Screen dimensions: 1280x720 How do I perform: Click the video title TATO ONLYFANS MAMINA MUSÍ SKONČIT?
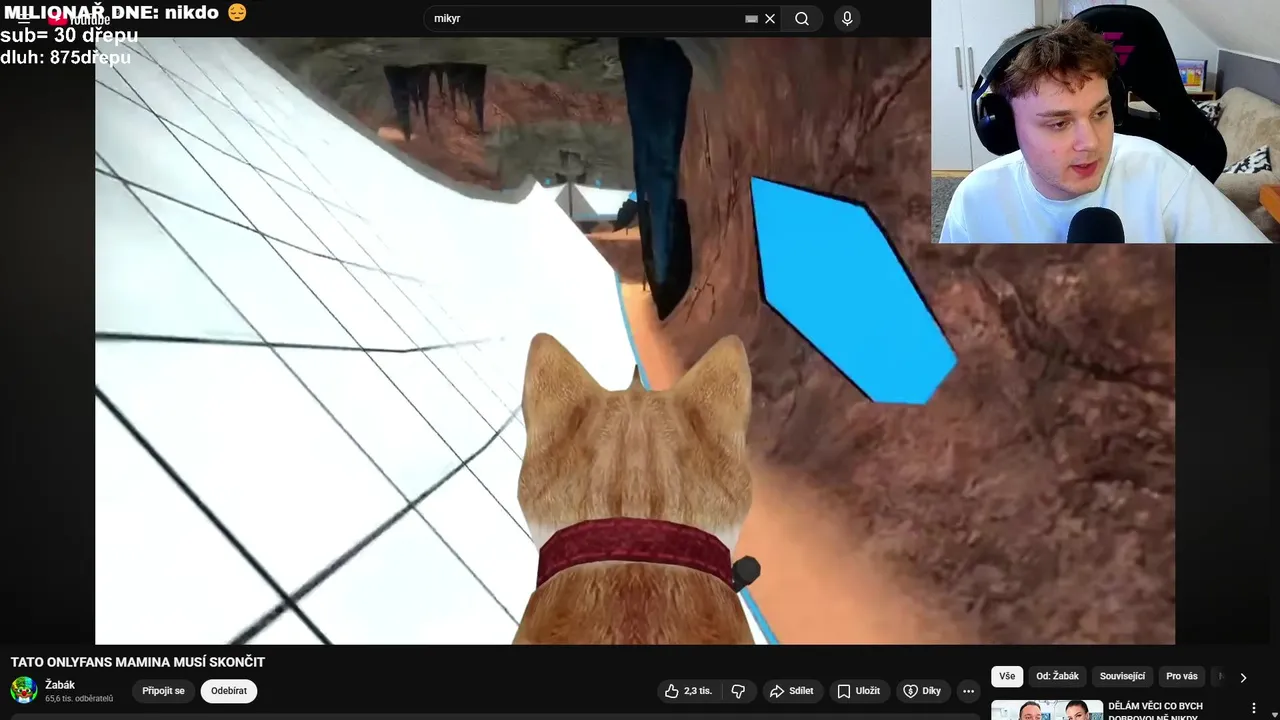click(x=138, y=662)
